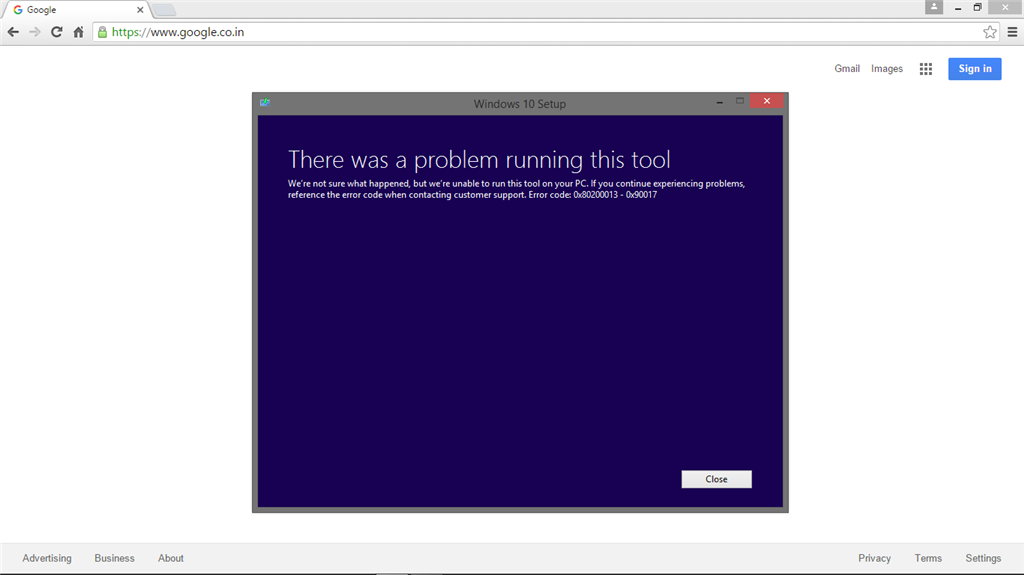The image size is (1024, 575).
Task: Open the Advertising footer link
Action: (x=47, y=558)
